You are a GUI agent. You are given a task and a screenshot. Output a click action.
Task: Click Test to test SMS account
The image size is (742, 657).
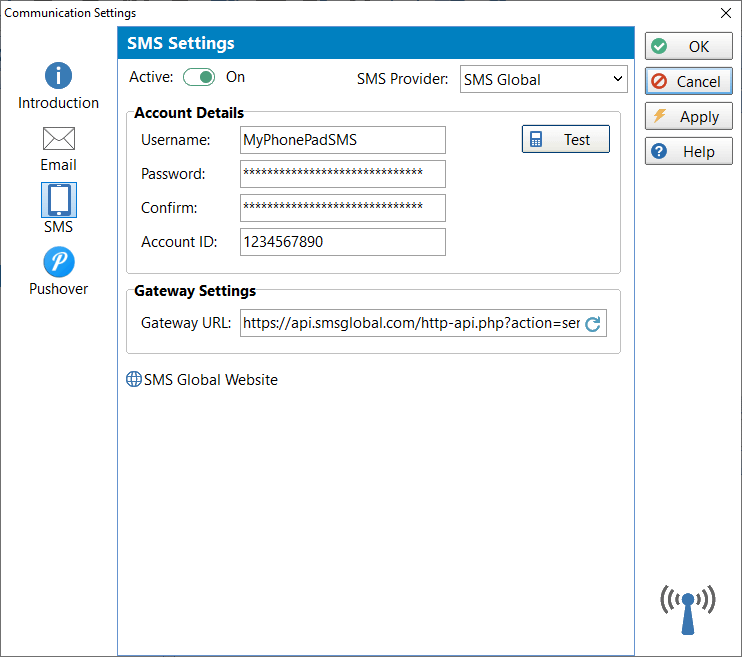point(565,139)
